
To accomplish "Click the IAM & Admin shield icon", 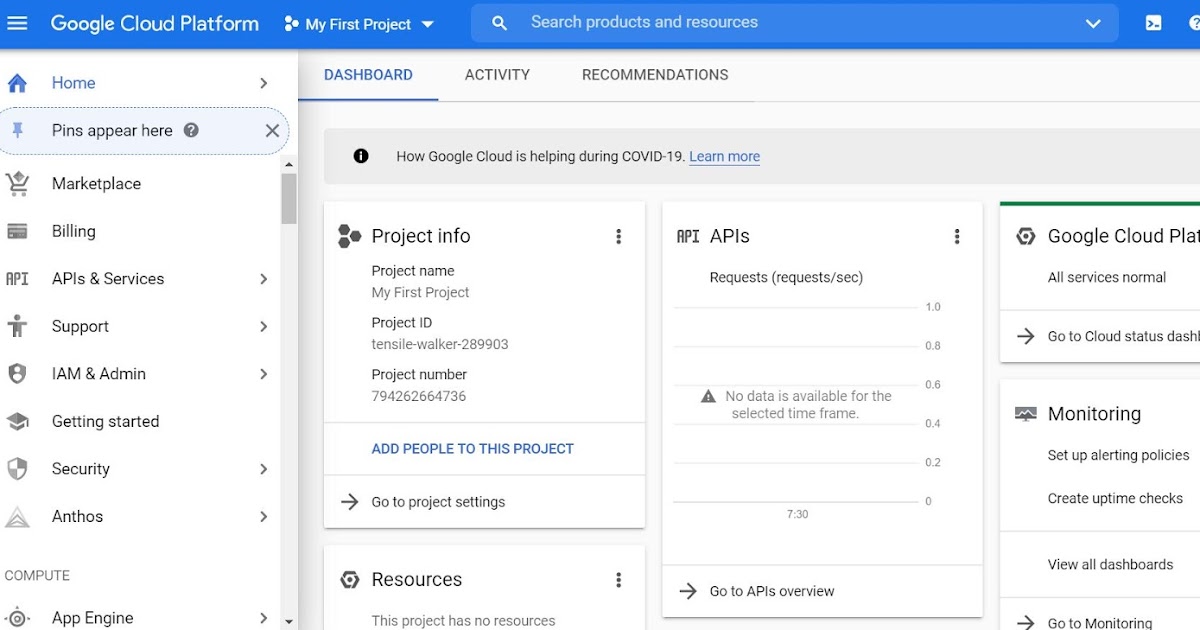I will click(17, 374).
